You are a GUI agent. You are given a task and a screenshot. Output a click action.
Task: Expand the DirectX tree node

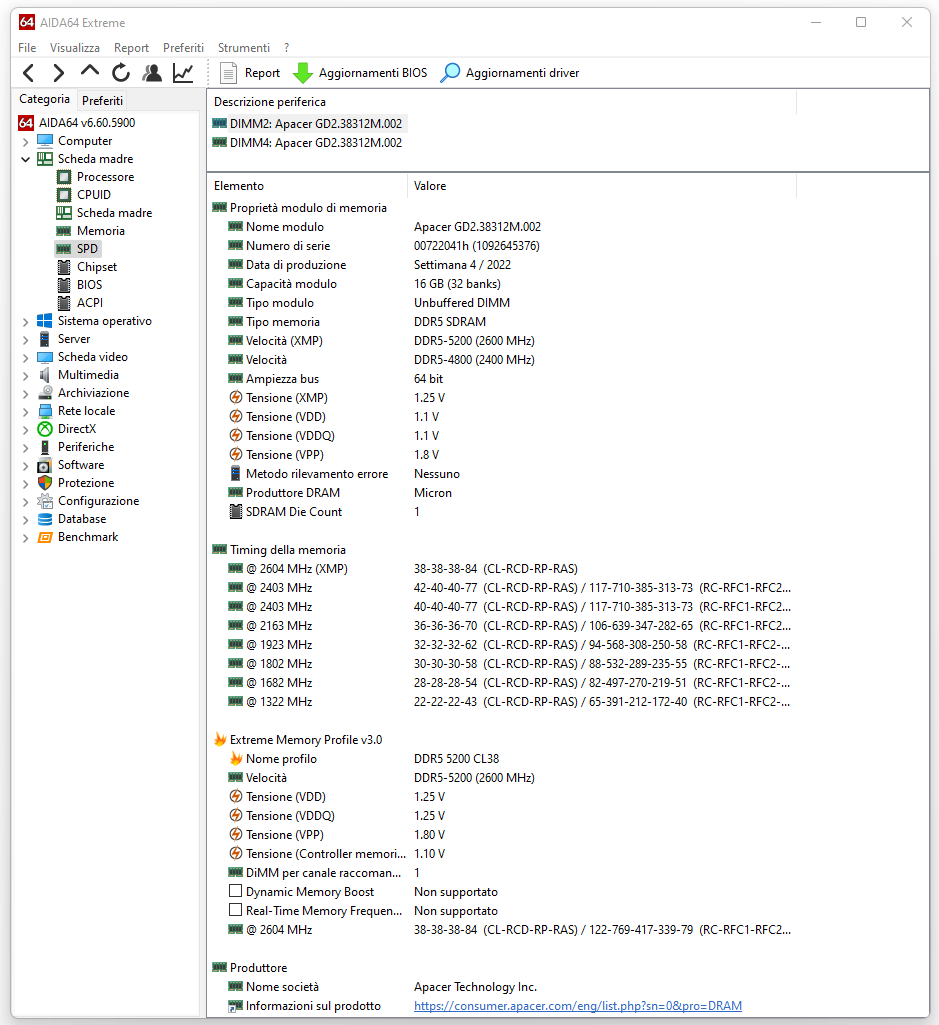(26, 429)
